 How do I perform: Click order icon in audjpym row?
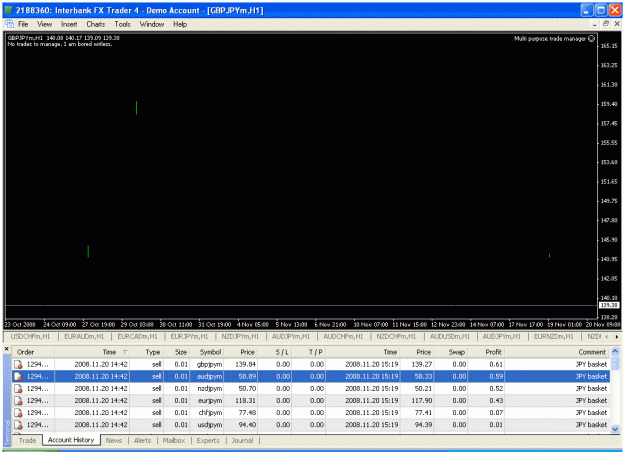pyautogui.click(x=18, y=376)
